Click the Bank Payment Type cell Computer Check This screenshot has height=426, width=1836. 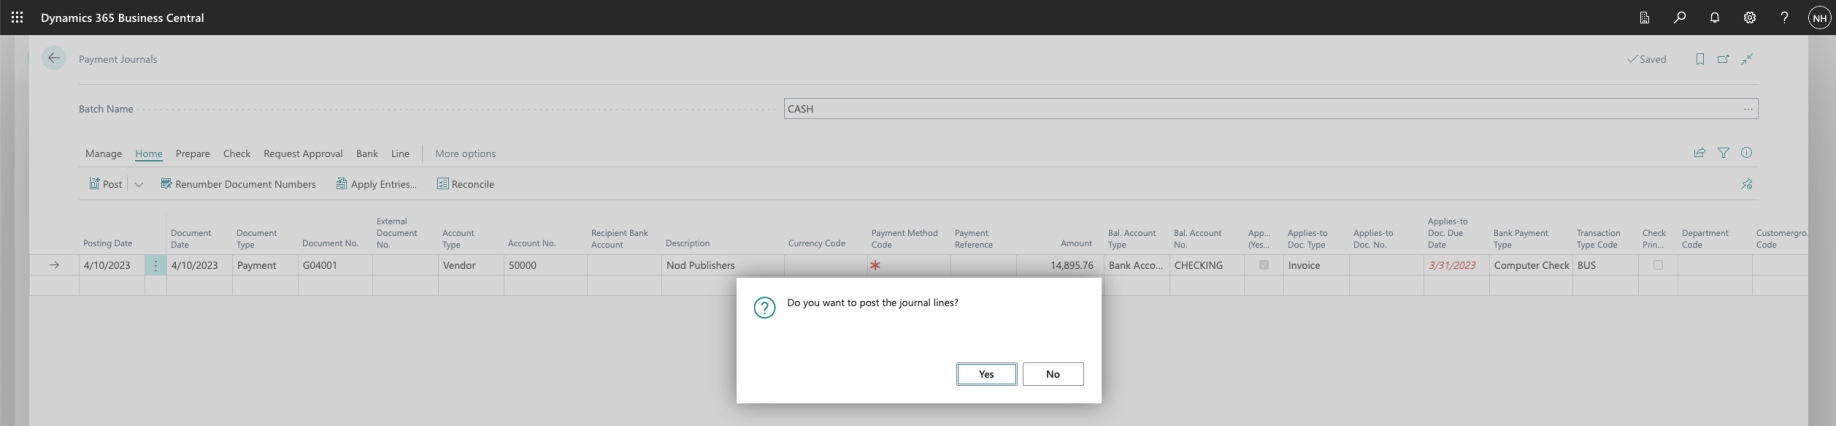pyautogui.click(x=1531, y=265)
